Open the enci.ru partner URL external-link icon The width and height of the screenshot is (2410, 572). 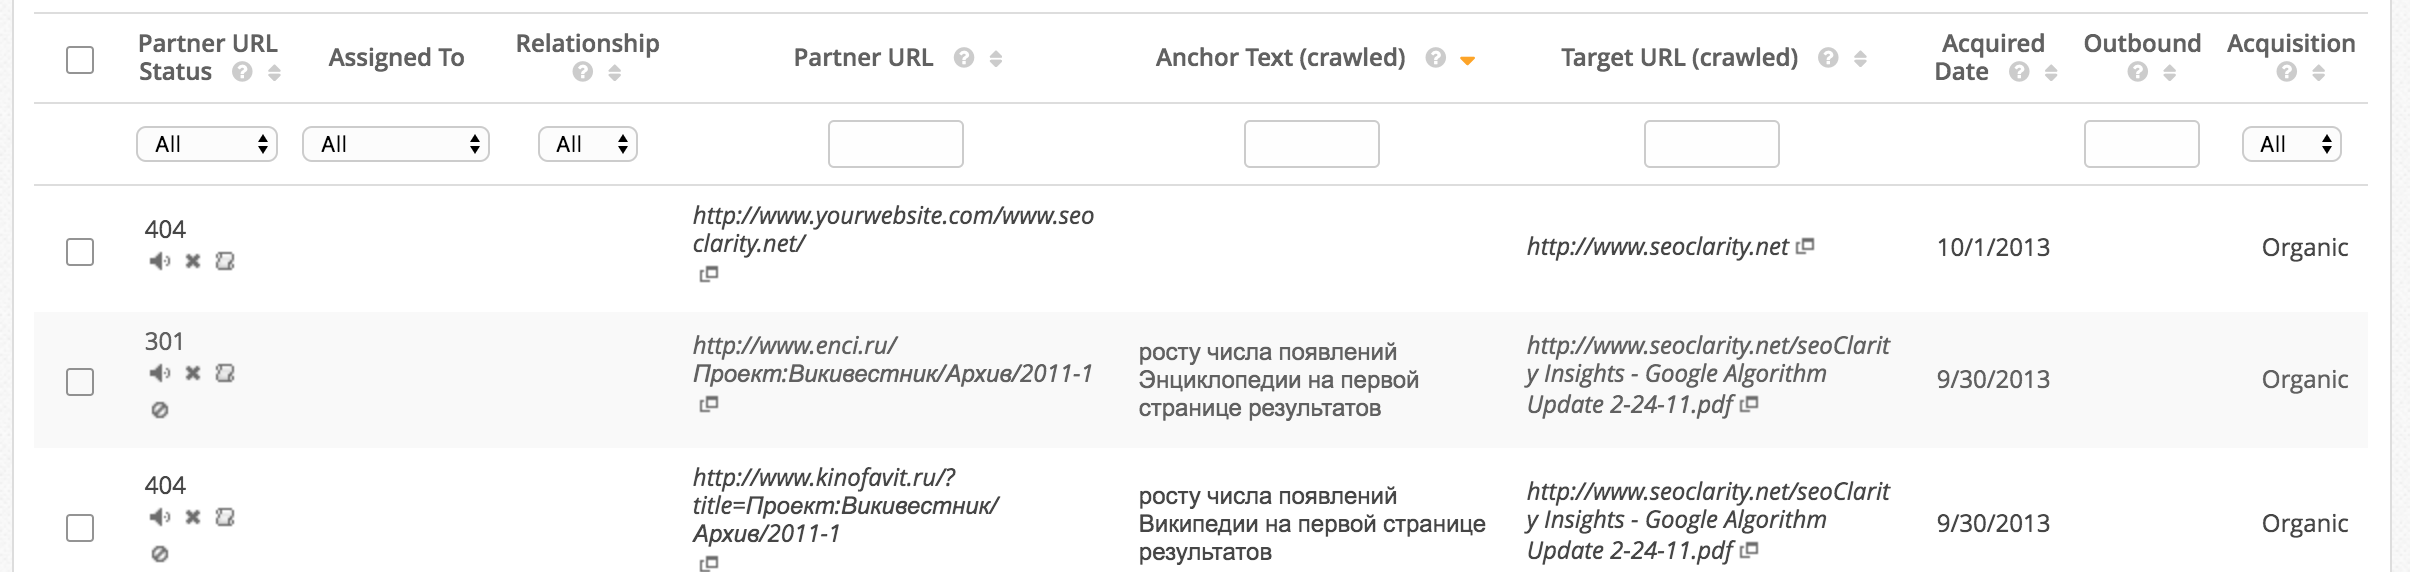(709, 404)
